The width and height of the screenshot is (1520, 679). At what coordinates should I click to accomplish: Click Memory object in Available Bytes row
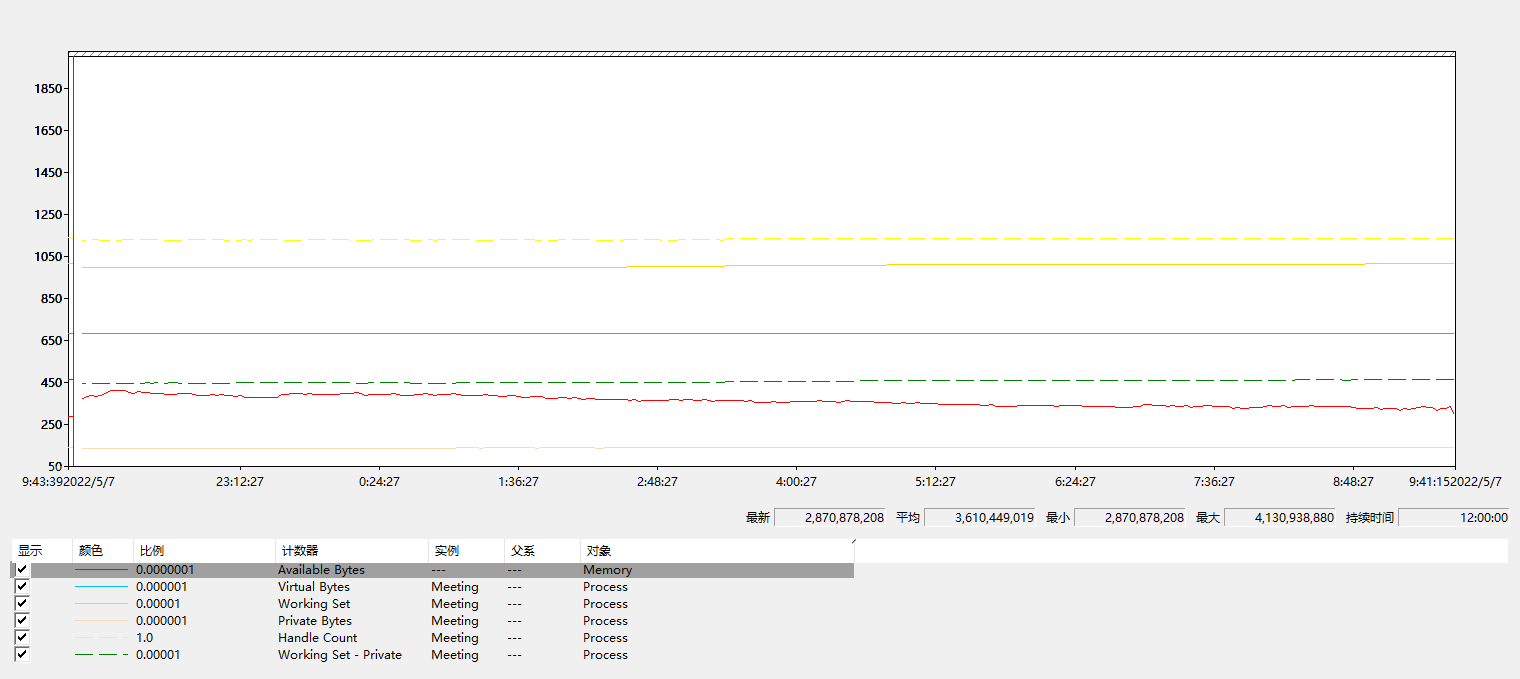pyautogui.click(x=608, y=570)
